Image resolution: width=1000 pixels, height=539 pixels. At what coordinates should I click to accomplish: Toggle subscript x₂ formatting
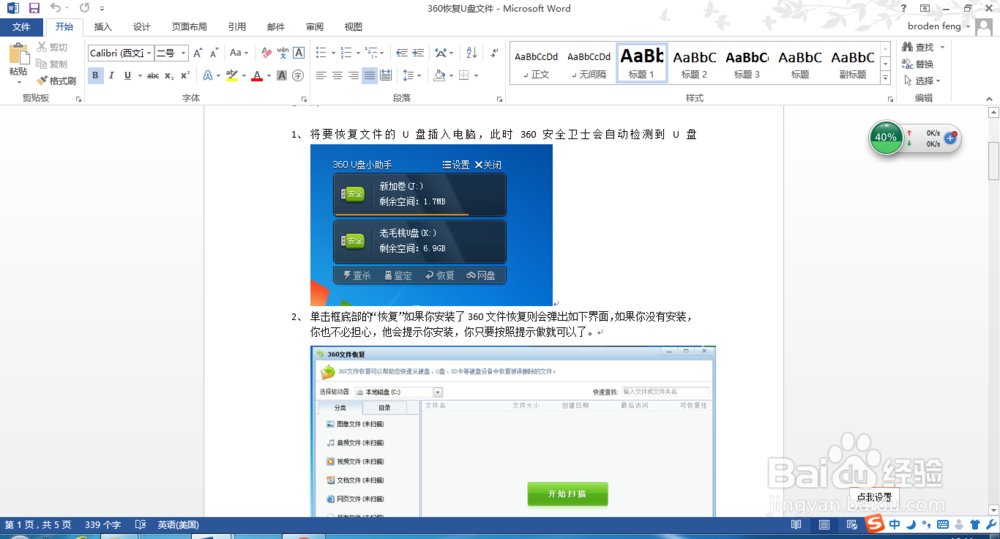click(x=169, y=75)
